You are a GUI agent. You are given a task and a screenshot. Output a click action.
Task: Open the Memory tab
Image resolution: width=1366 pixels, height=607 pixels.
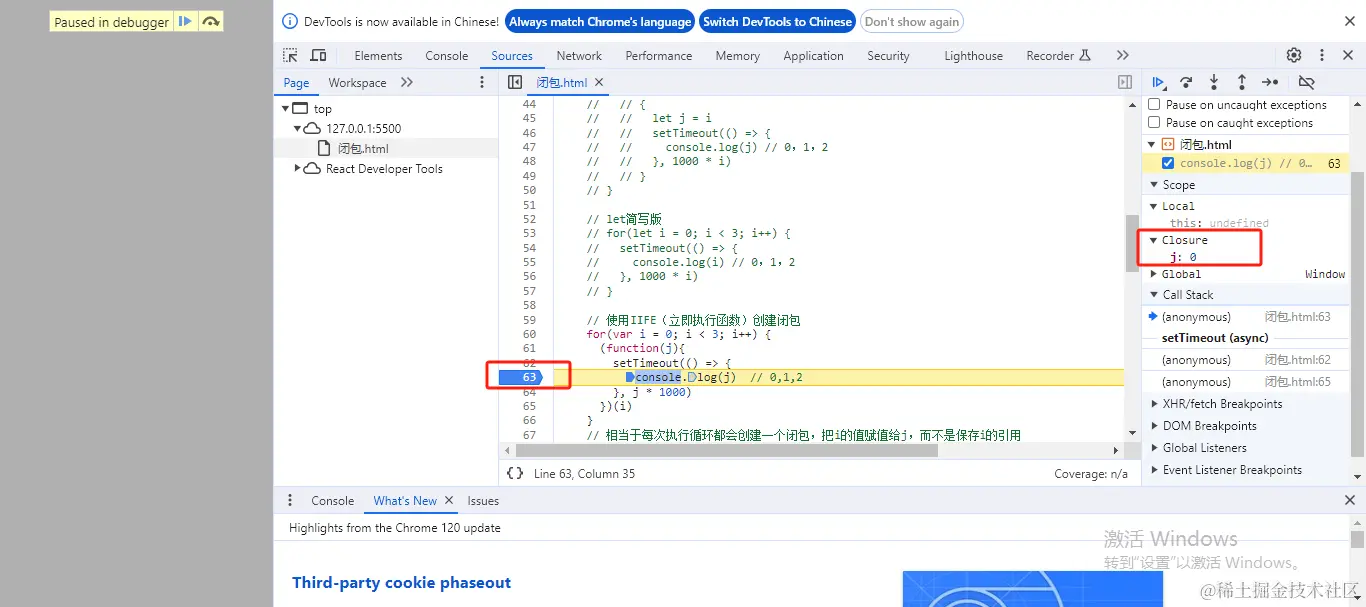pyautogui.click(x=738, y=56)
